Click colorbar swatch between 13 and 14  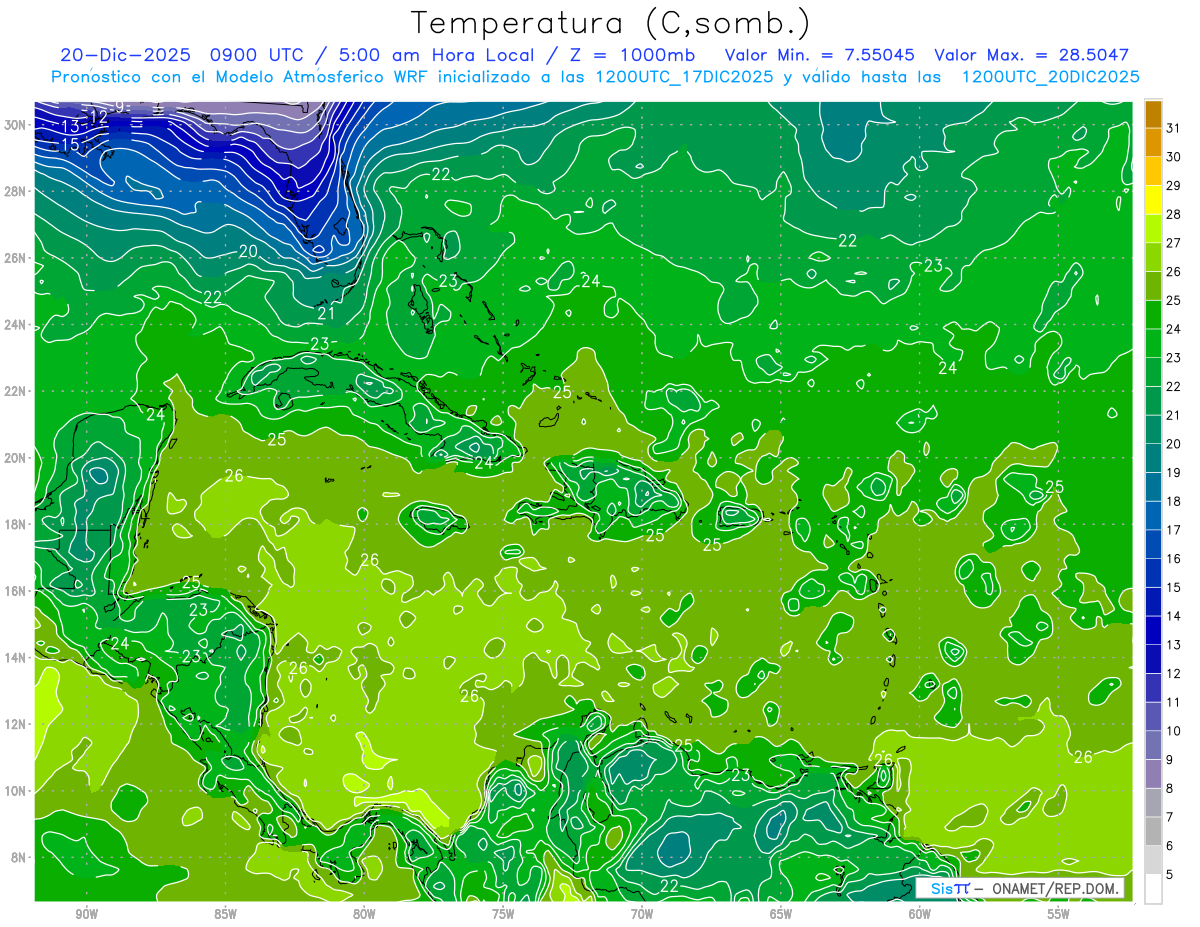1153,630
